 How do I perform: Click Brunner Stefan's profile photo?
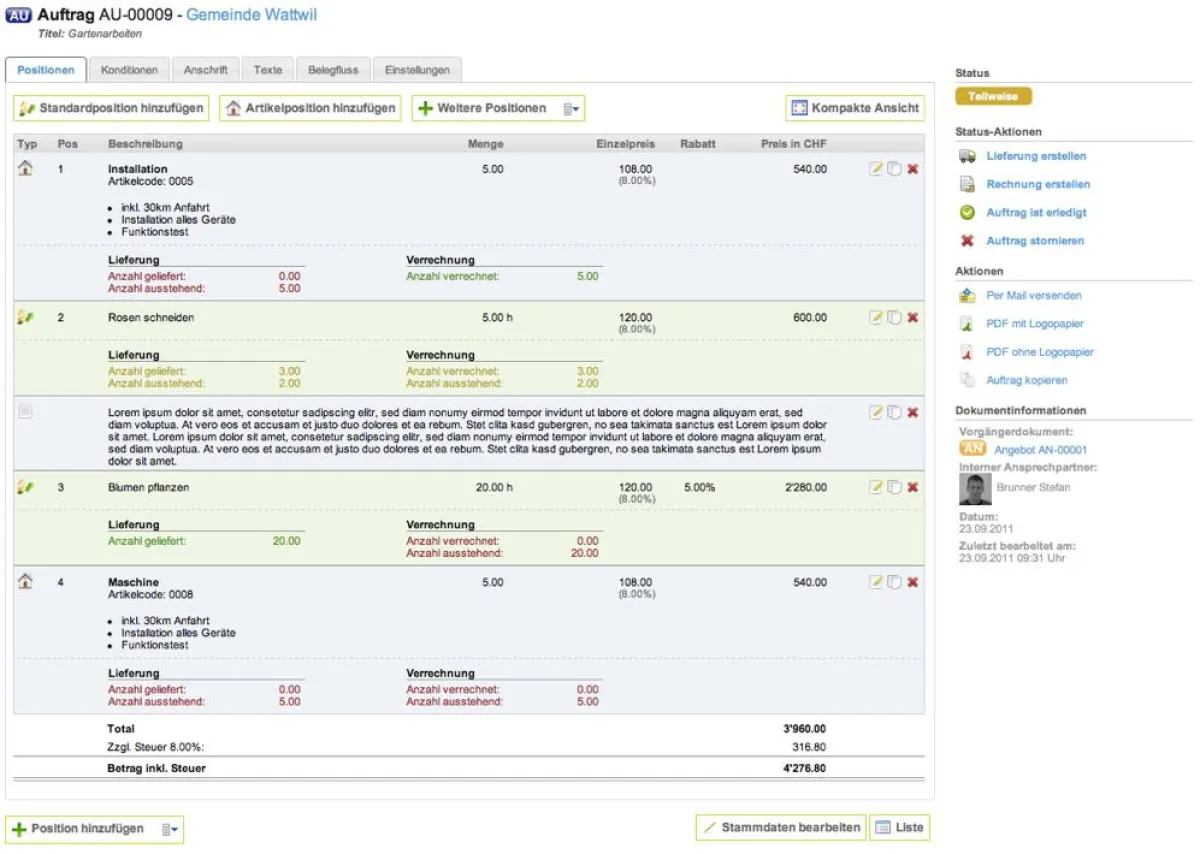pos(975,488)
